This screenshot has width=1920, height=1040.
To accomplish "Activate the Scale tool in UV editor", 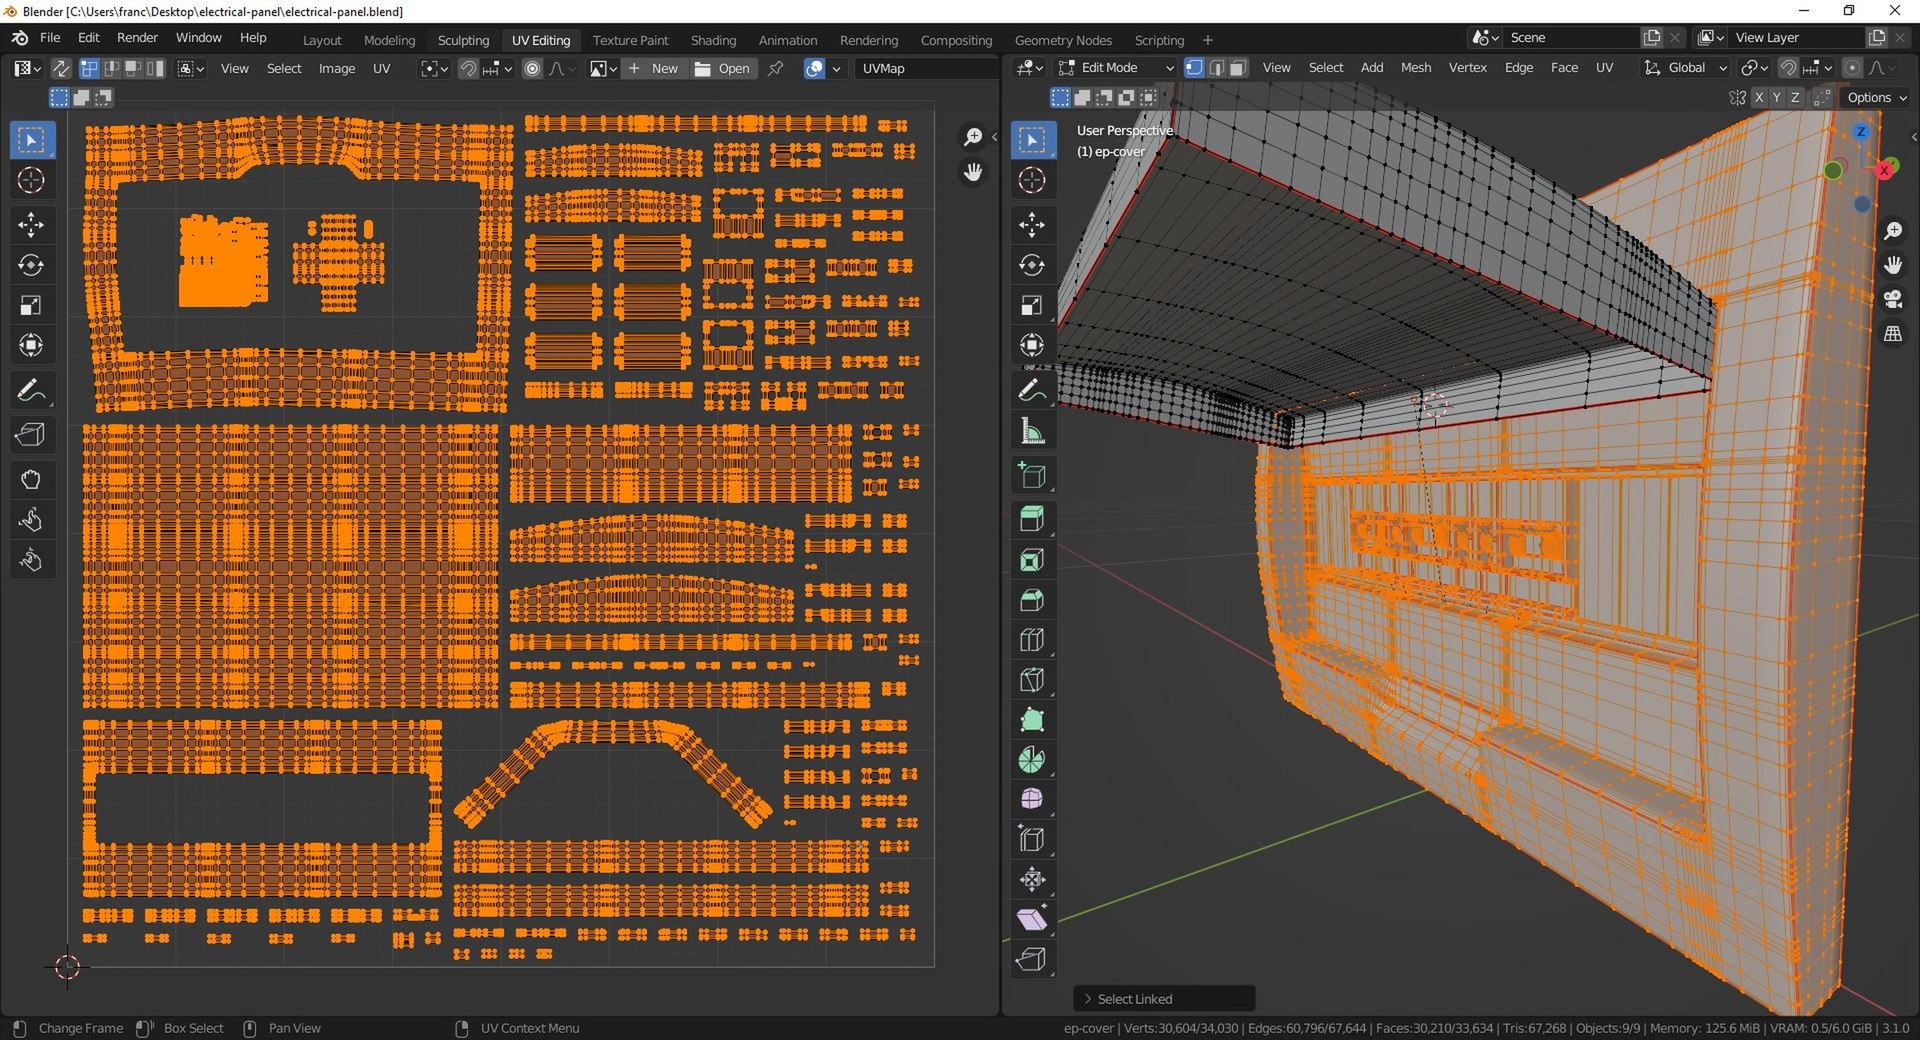I will pos(31,305).
